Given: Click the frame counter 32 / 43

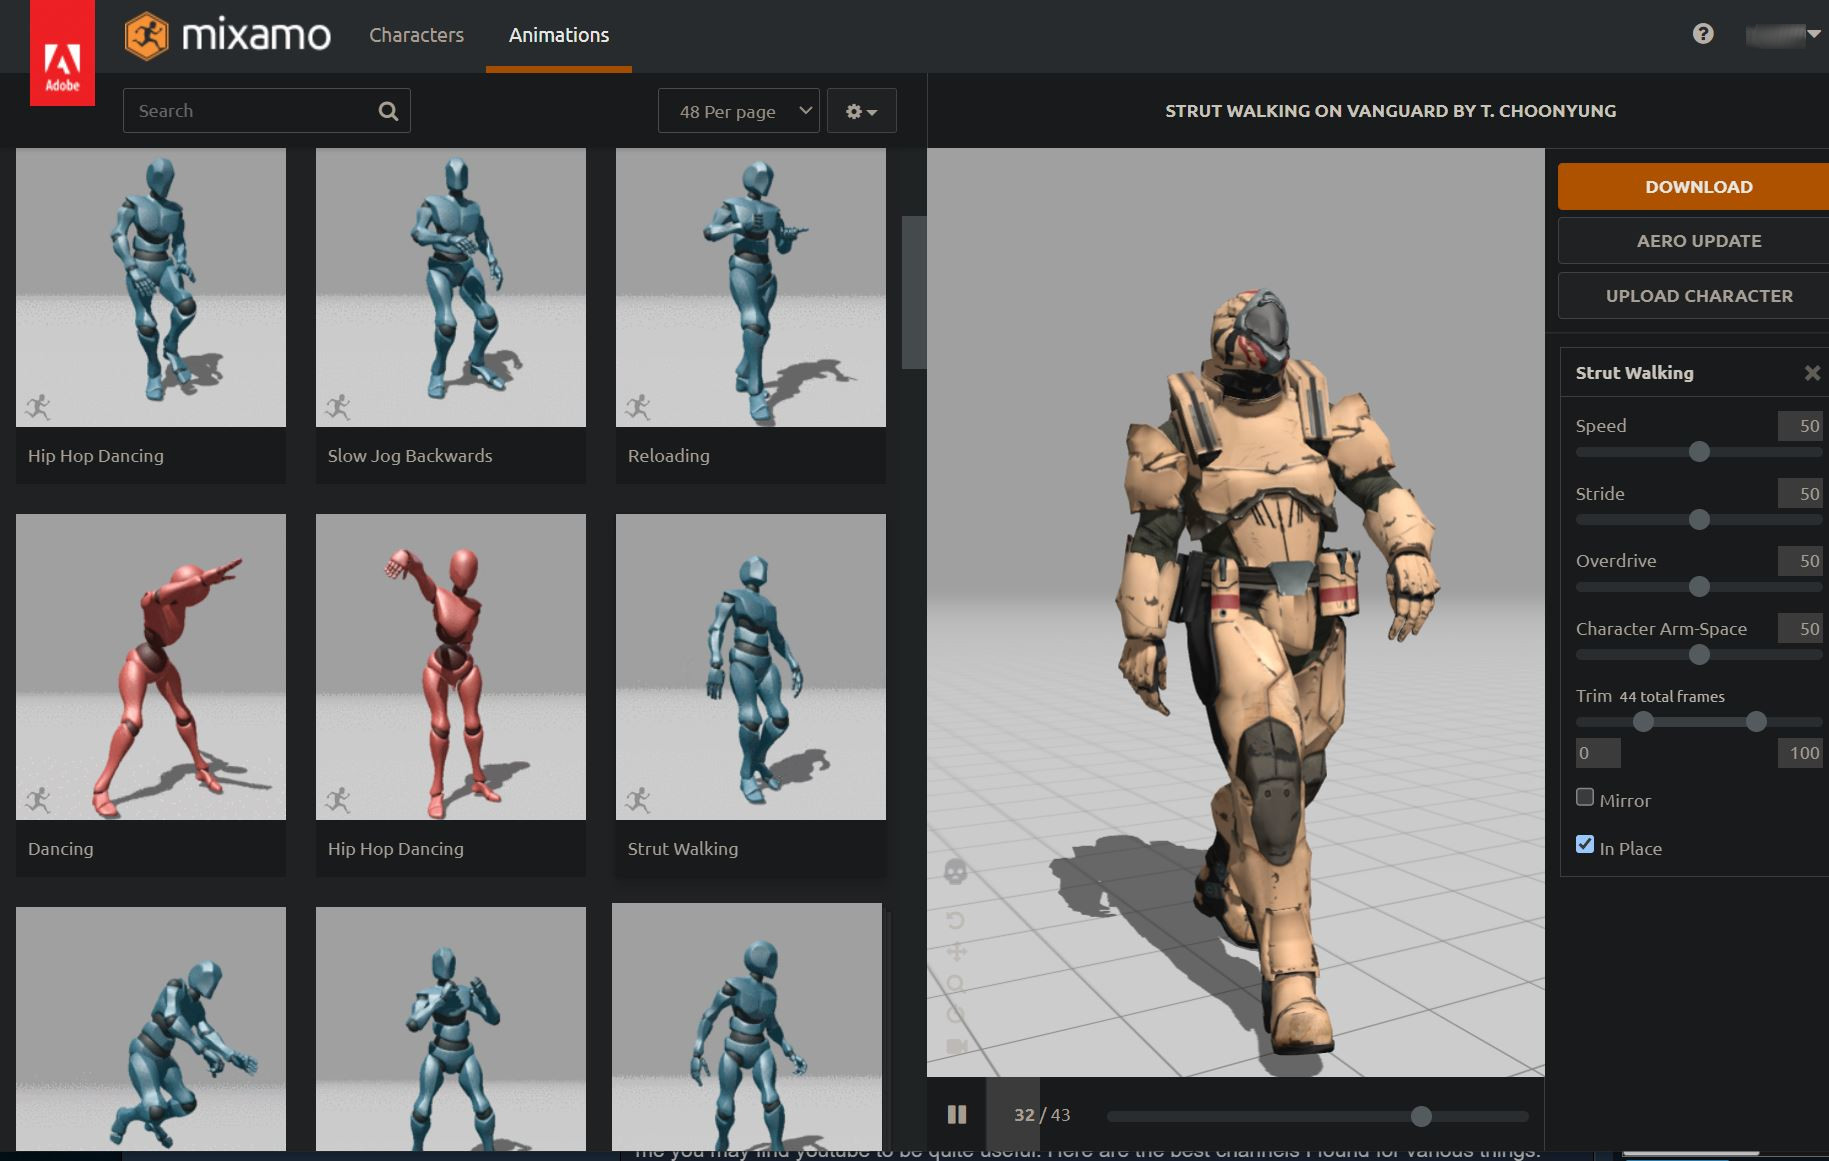Looking at the screenshot, I should click(1042, 1115).
